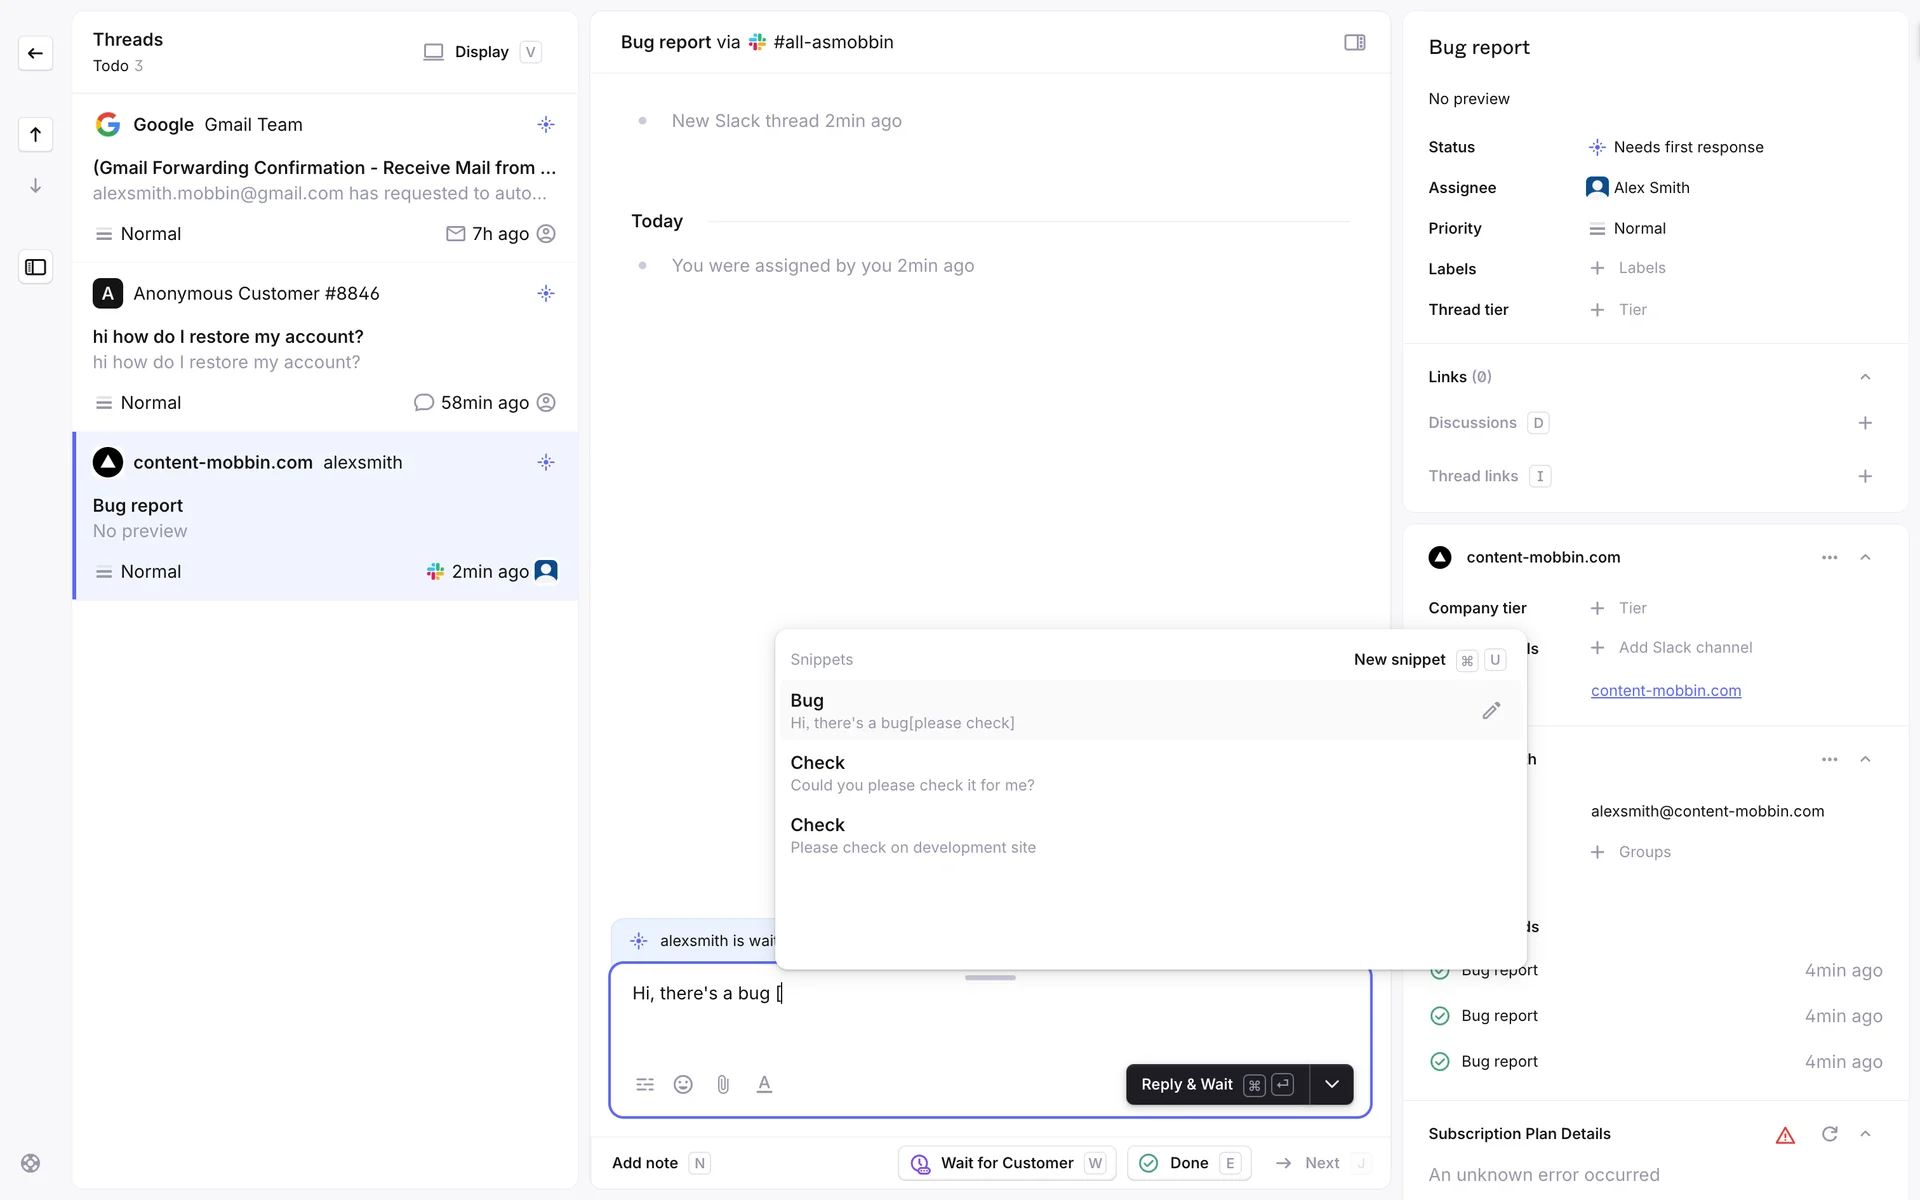The image size is (1920, 1200).
Task: Open text formatting options icon
Action: [x=764, y=1084]
